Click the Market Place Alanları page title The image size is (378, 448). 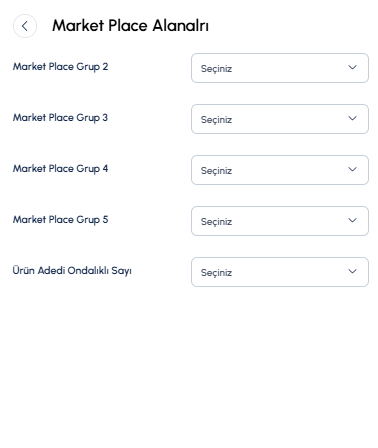(130, 26)
